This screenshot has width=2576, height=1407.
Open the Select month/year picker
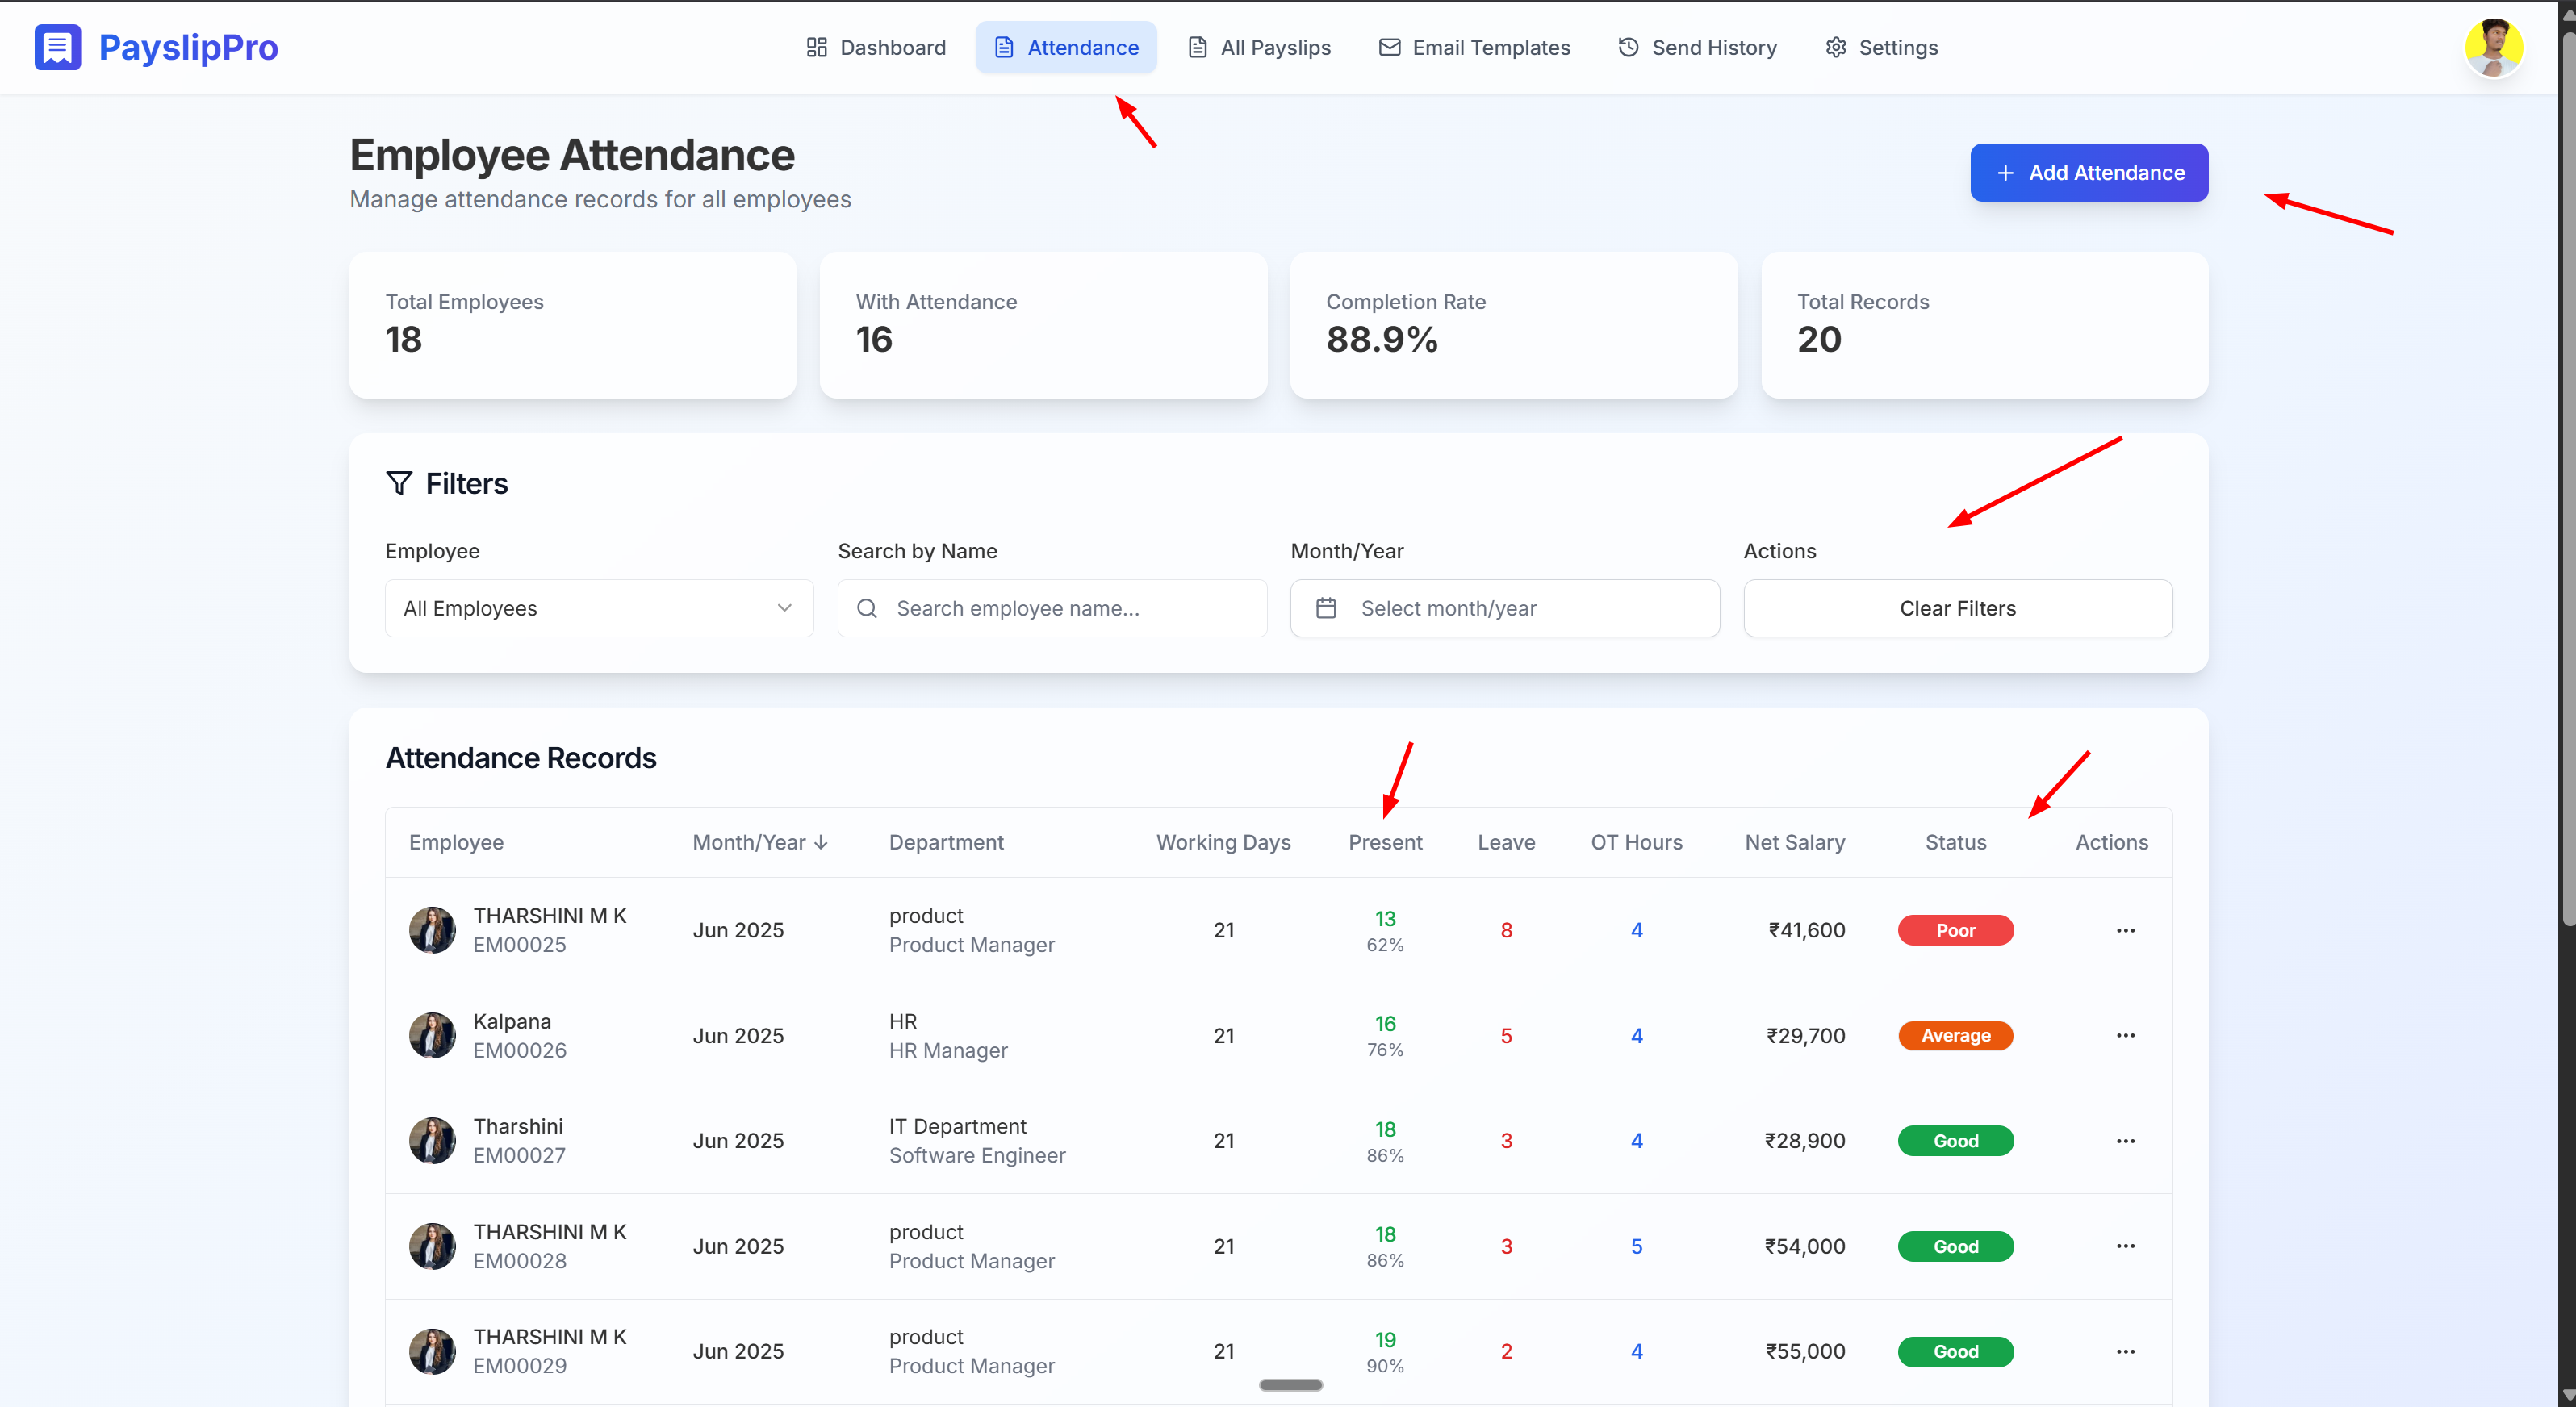(x=1505, y=608)
